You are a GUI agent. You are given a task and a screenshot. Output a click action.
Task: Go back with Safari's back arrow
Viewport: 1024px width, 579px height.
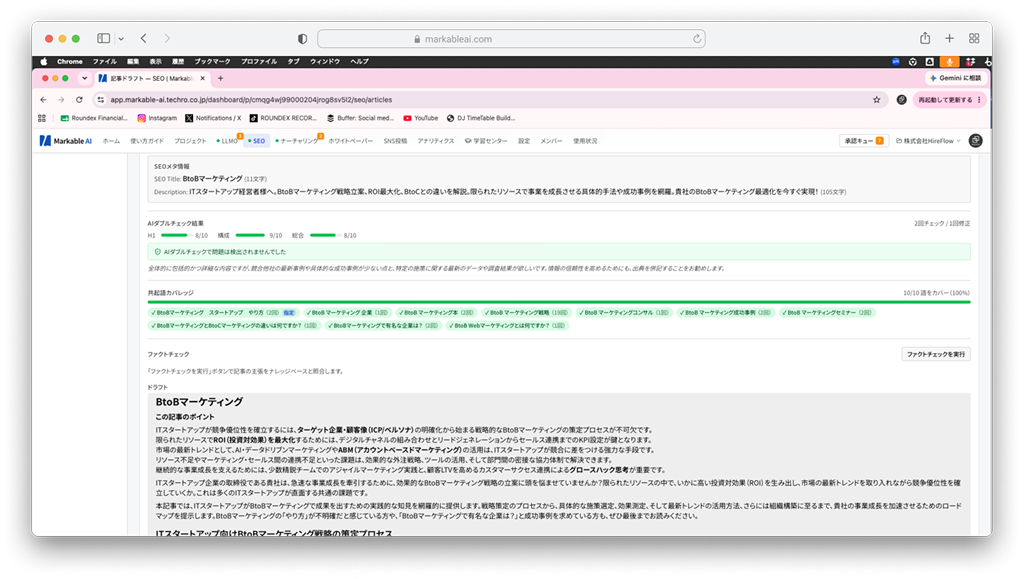144,39
